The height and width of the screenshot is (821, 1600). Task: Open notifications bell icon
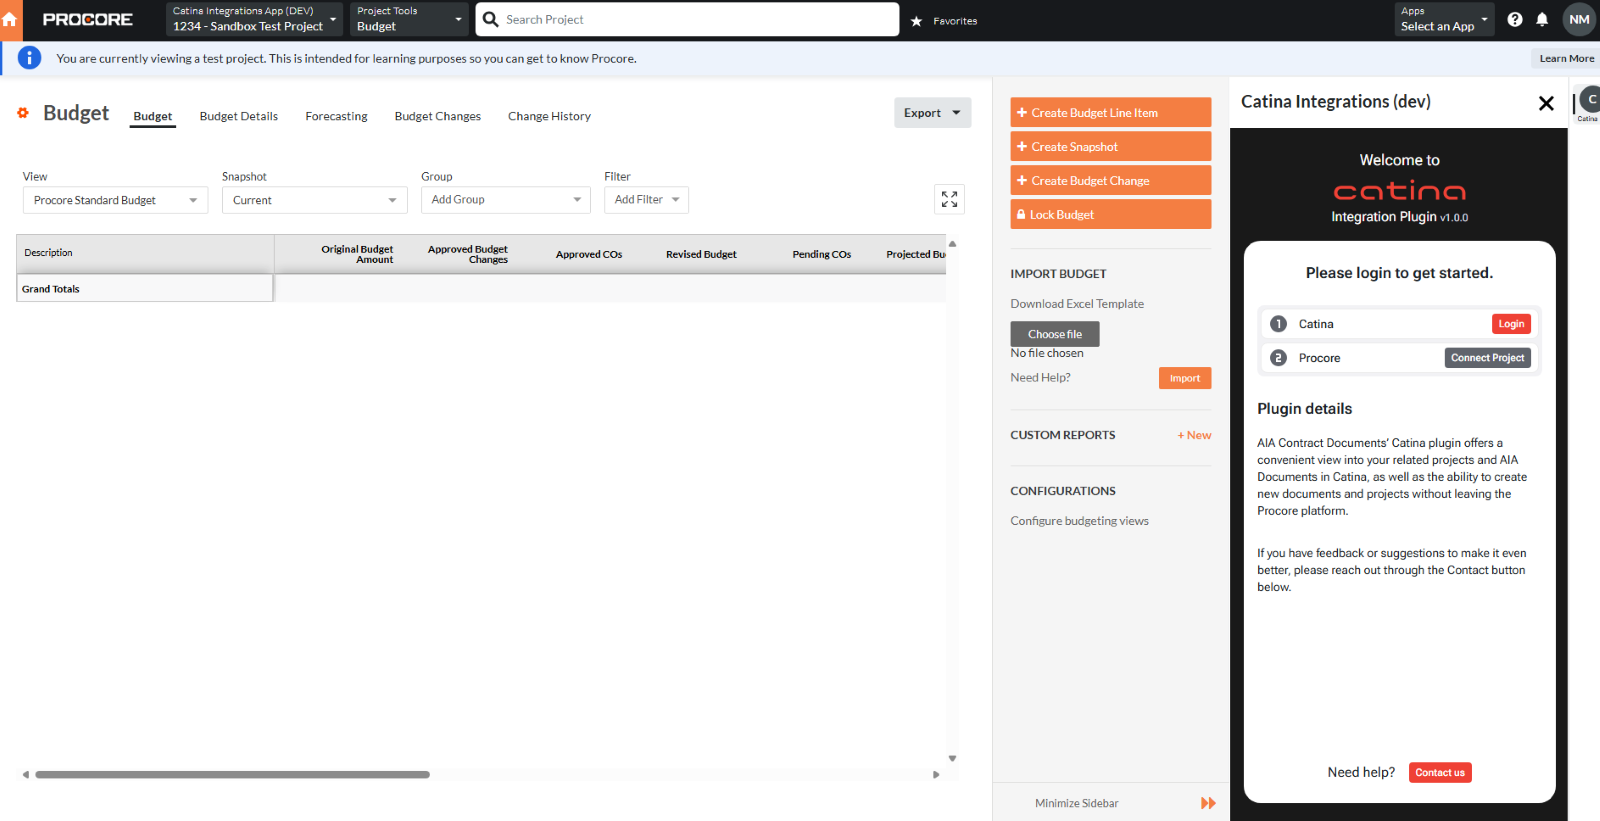pyautogui.click(x=1542, y=19)
